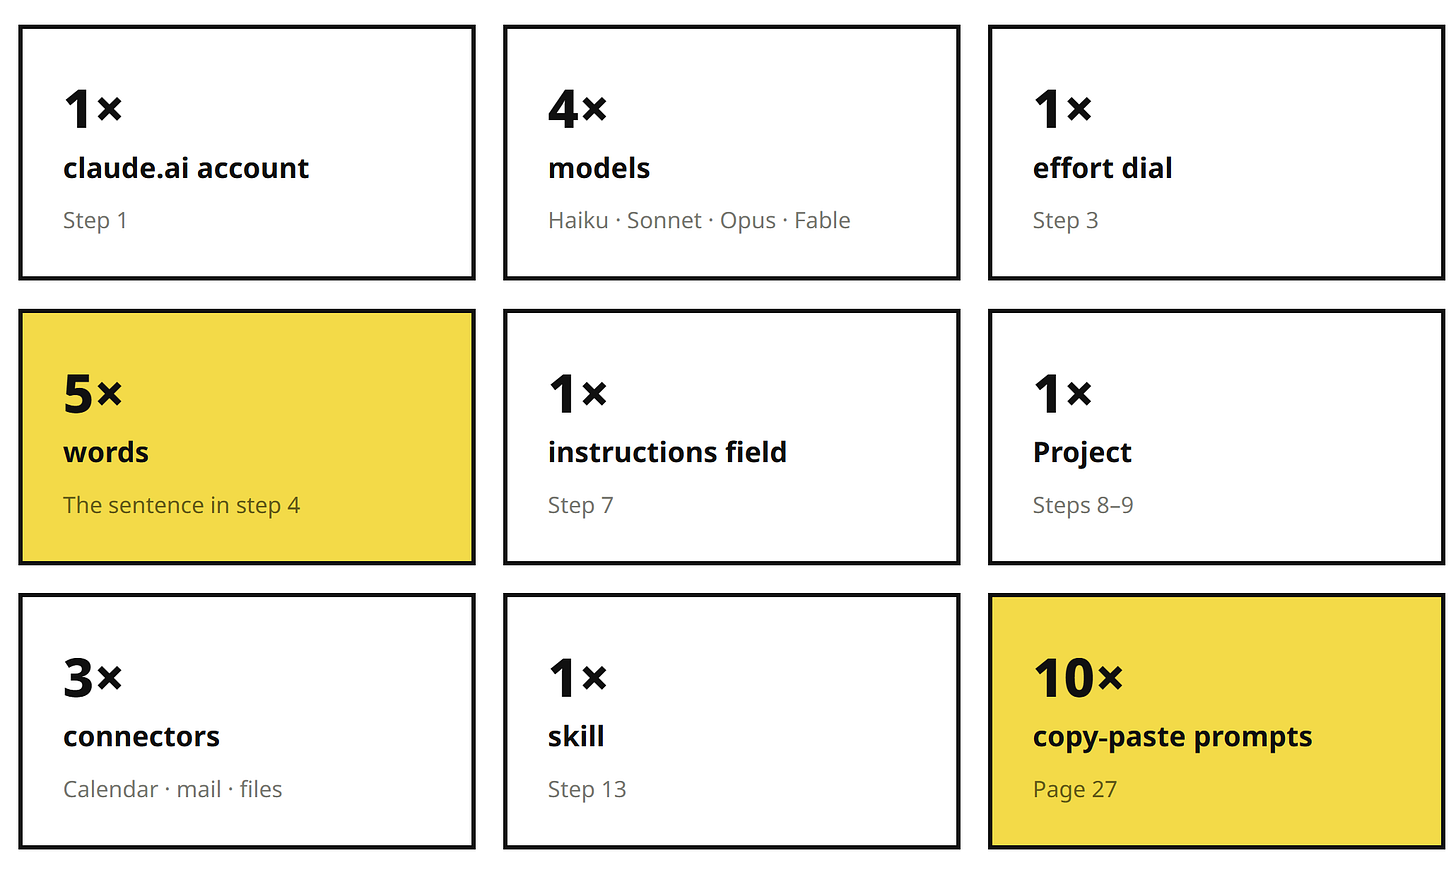1456x872 pixels.
Task: Open the yellow copy-paste prompts card
Action: [1217, 721]
